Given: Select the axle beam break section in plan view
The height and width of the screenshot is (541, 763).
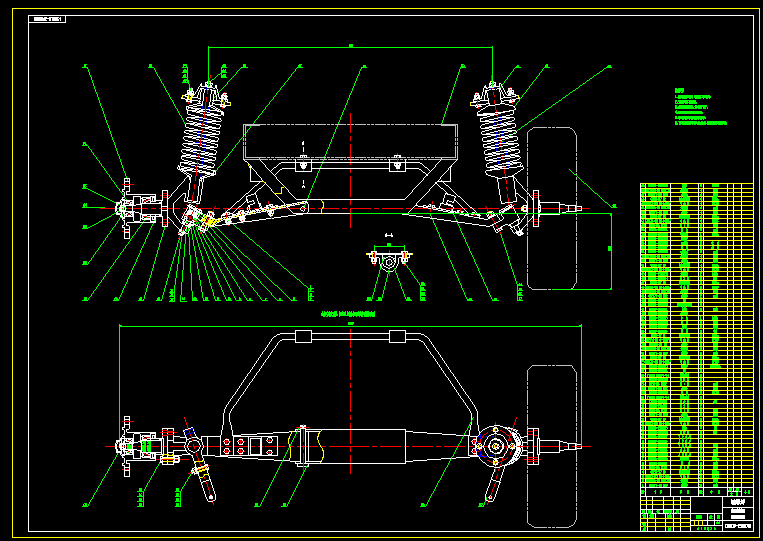Looking at the screenshot, I should pyautogui.click(x=306, y=446).
